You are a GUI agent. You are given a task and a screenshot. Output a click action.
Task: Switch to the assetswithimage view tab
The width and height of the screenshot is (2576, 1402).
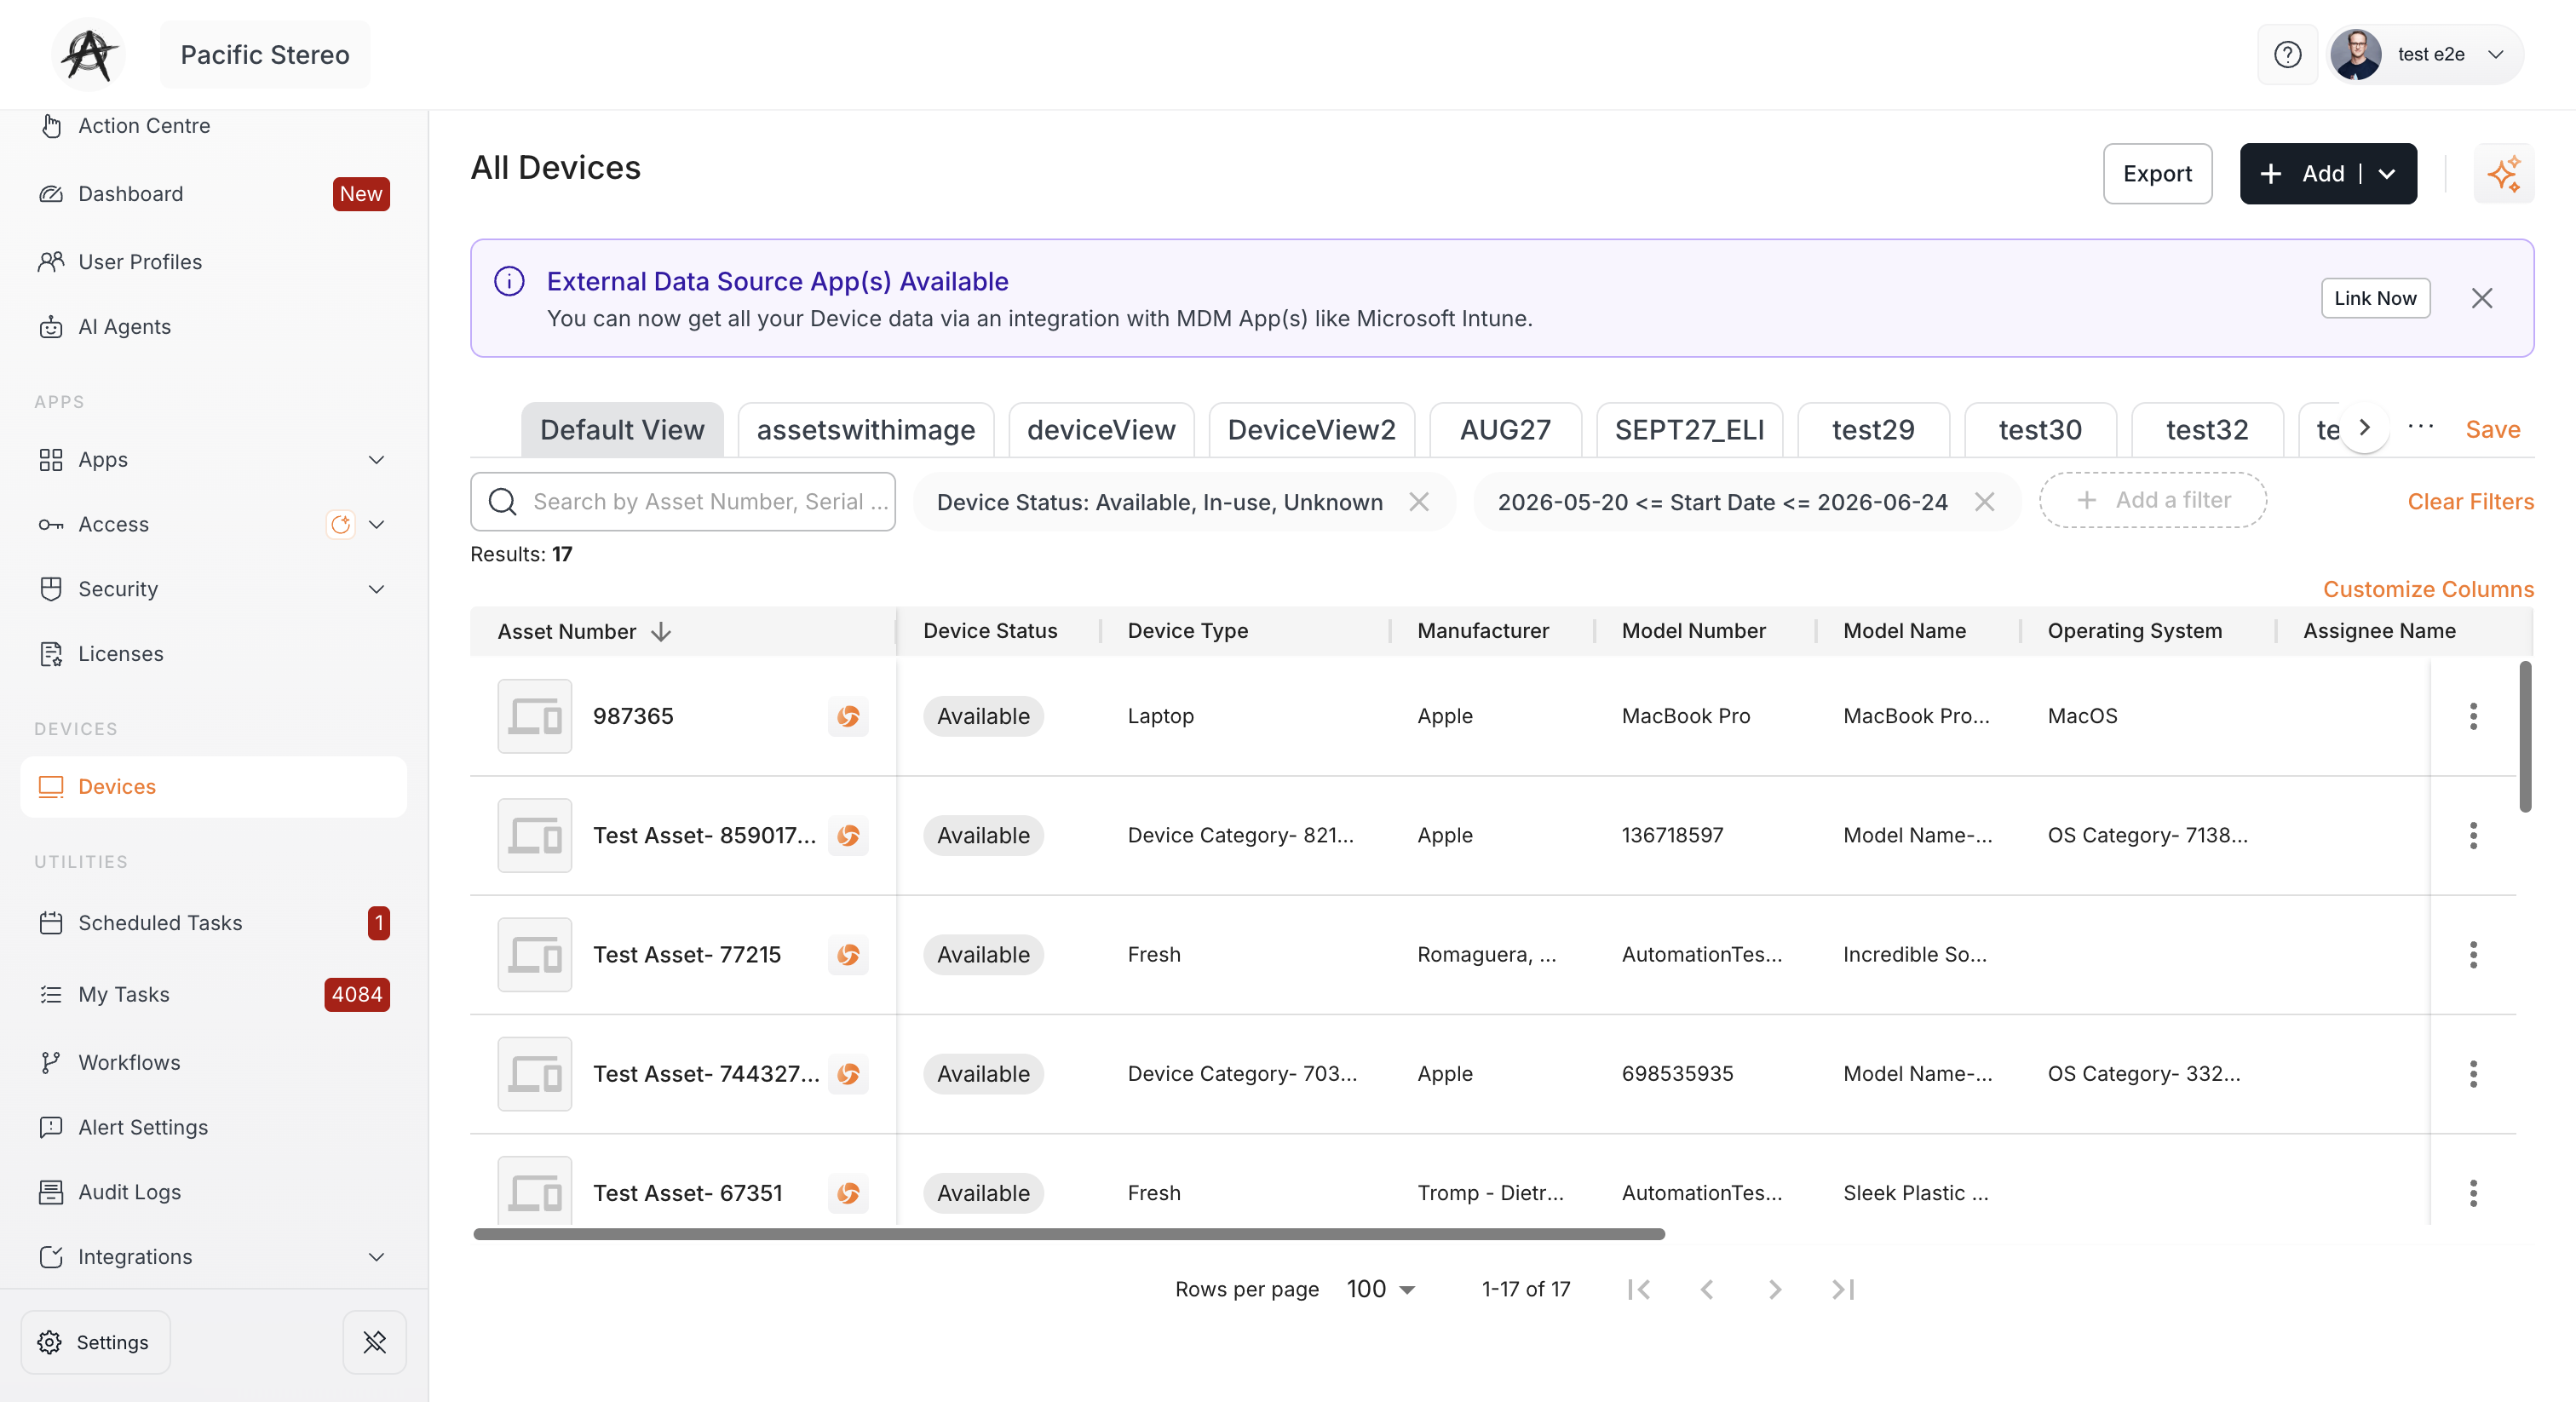[x=865, y=430]
